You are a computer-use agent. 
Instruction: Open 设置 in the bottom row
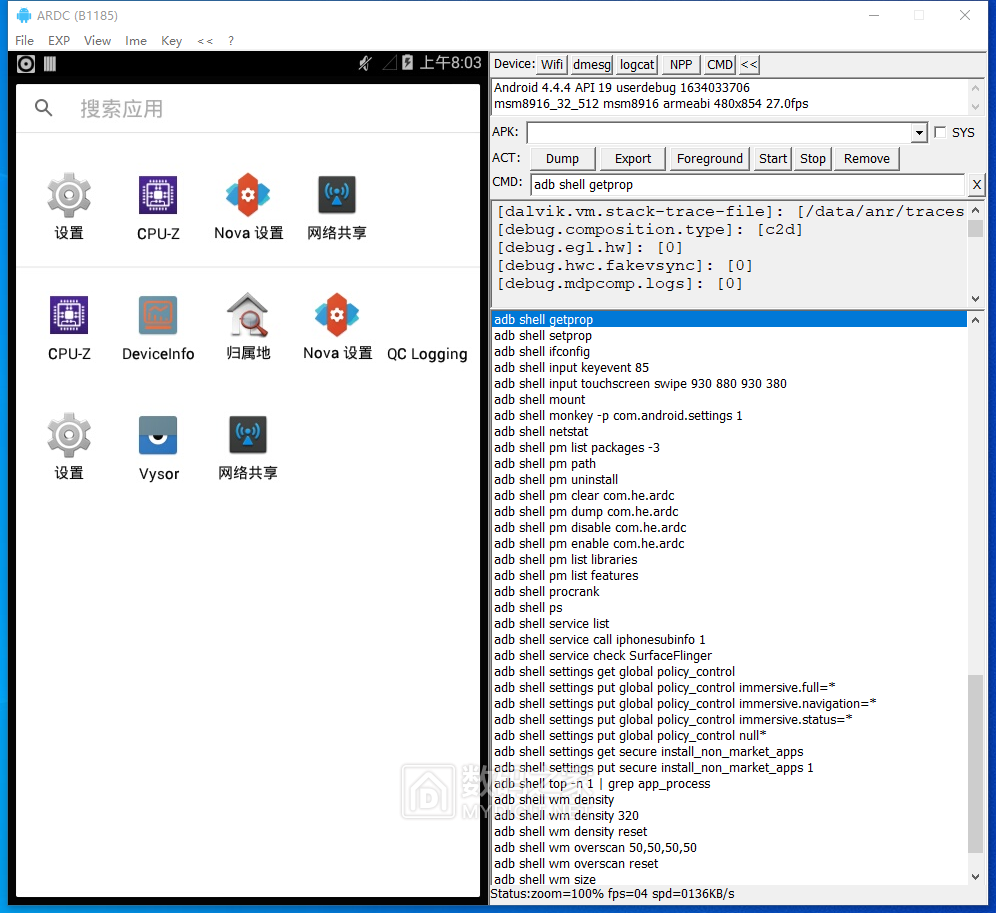pos(69,446)
